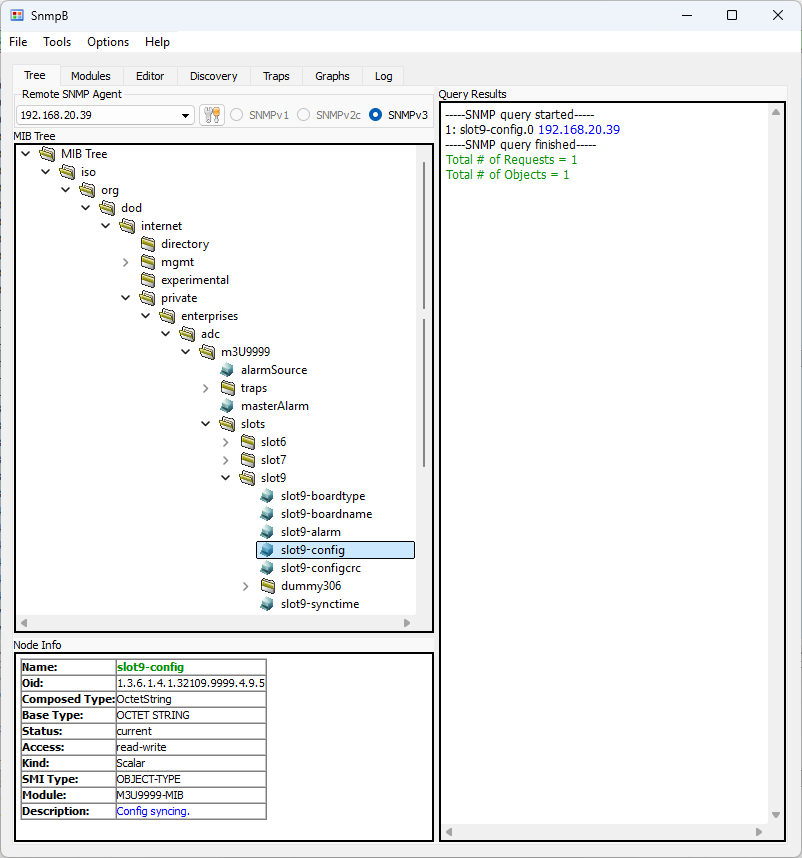This screenshot has height=858, width=802.
Task: Open the Remote SNMP Agent address dropdown
Action: (185, 115)
